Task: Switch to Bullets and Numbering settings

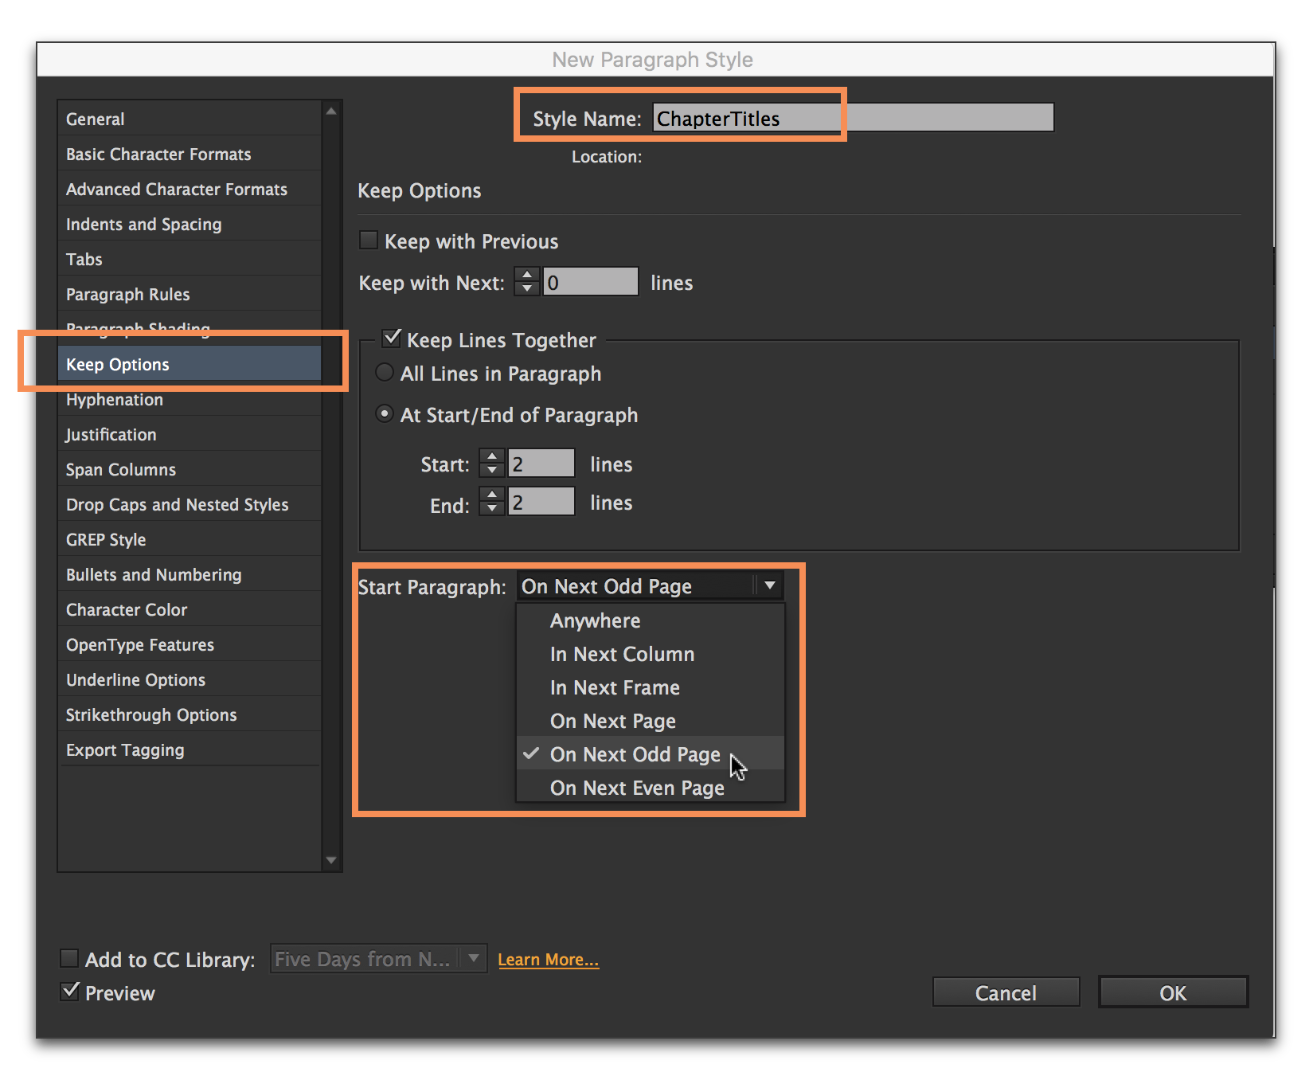Action: (153, 574)
